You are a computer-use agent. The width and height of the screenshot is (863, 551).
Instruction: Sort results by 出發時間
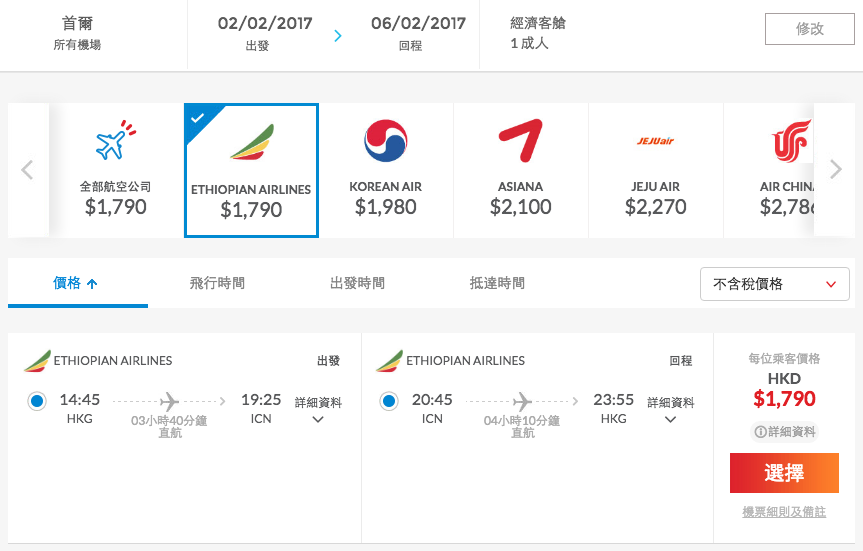coord(357,283)
